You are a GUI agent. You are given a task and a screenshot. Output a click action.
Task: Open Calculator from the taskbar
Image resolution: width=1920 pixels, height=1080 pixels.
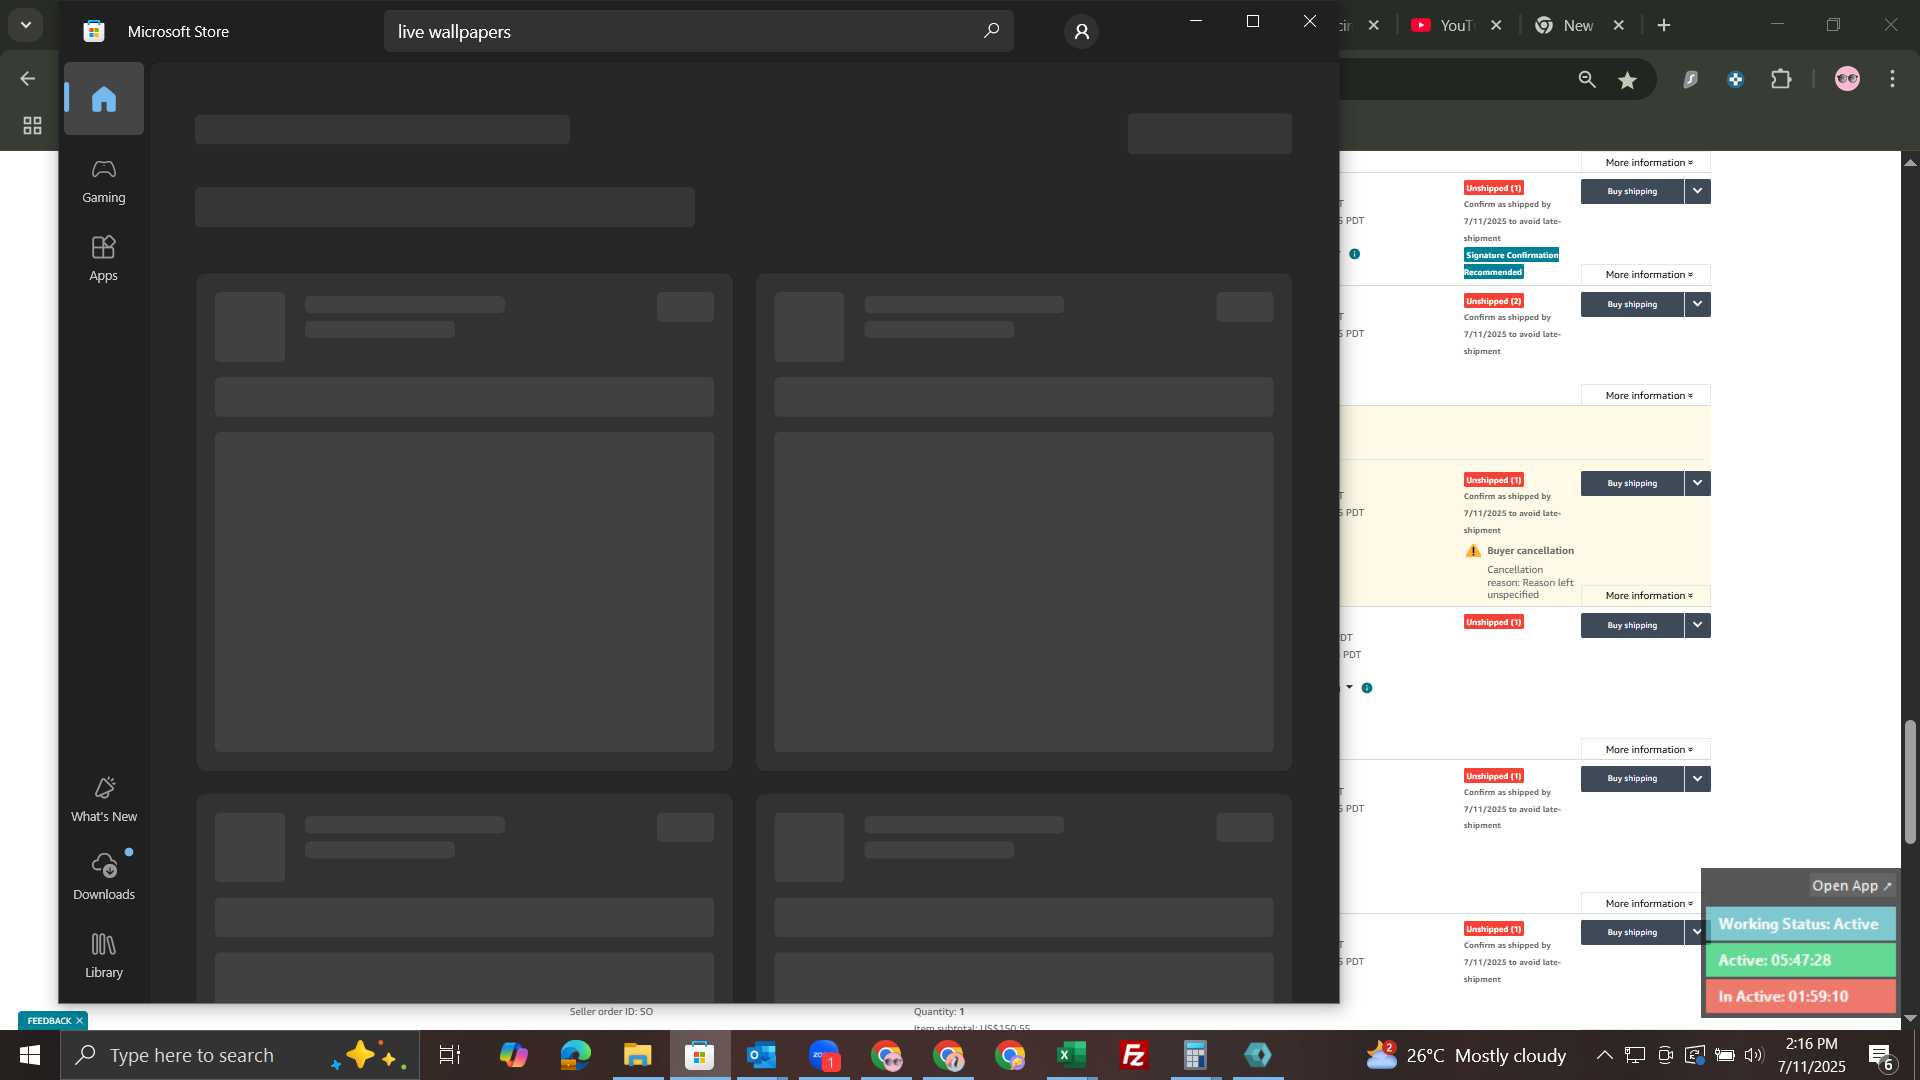pyautogui.click(x=1196, y=1055)
